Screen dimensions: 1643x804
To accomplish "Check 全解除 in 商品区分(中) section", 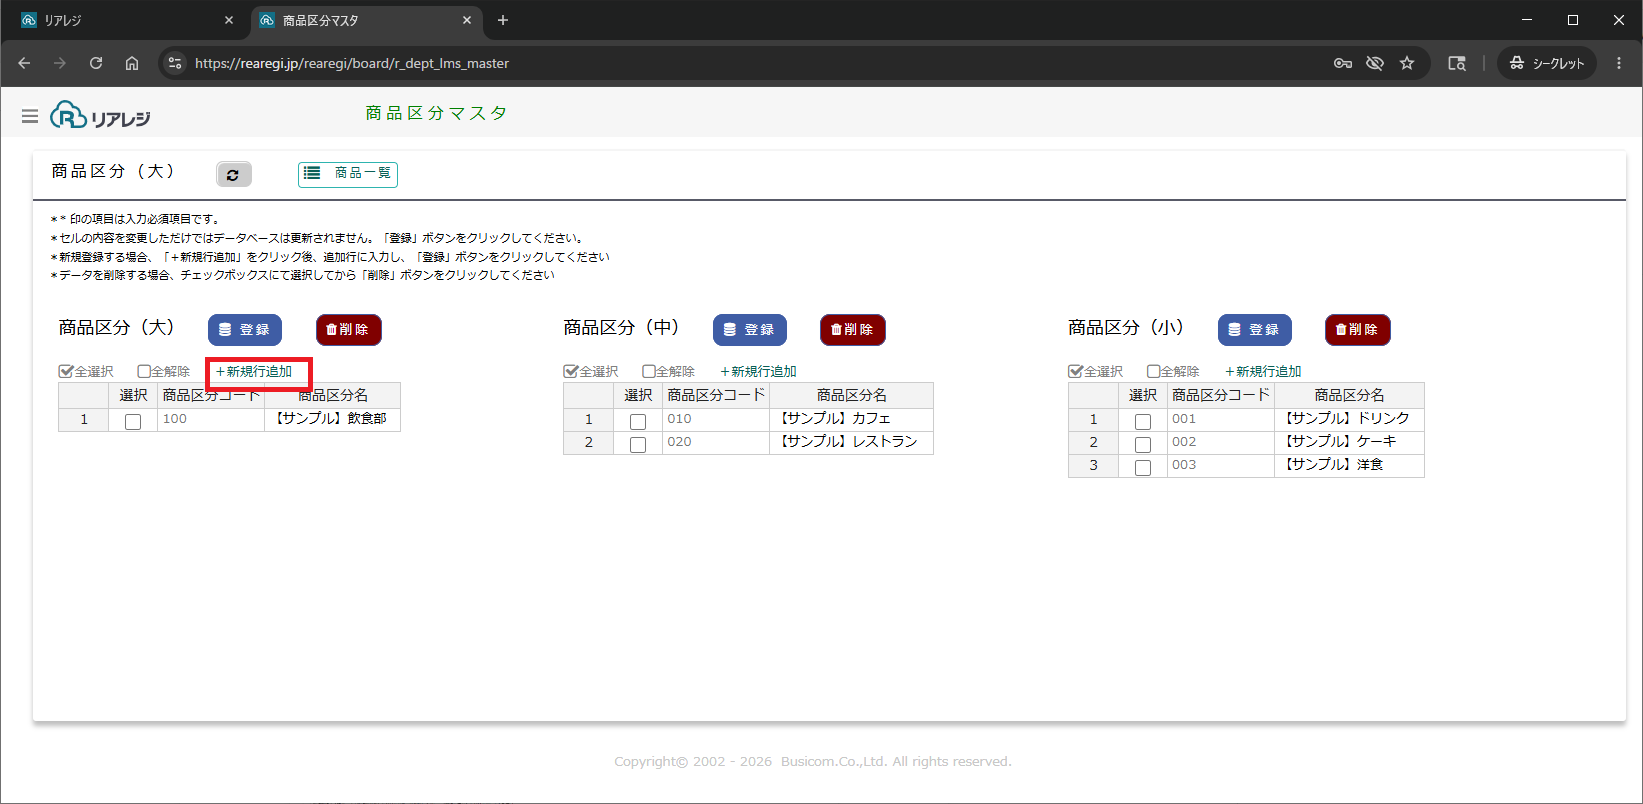I will click(x=668, y=371).
